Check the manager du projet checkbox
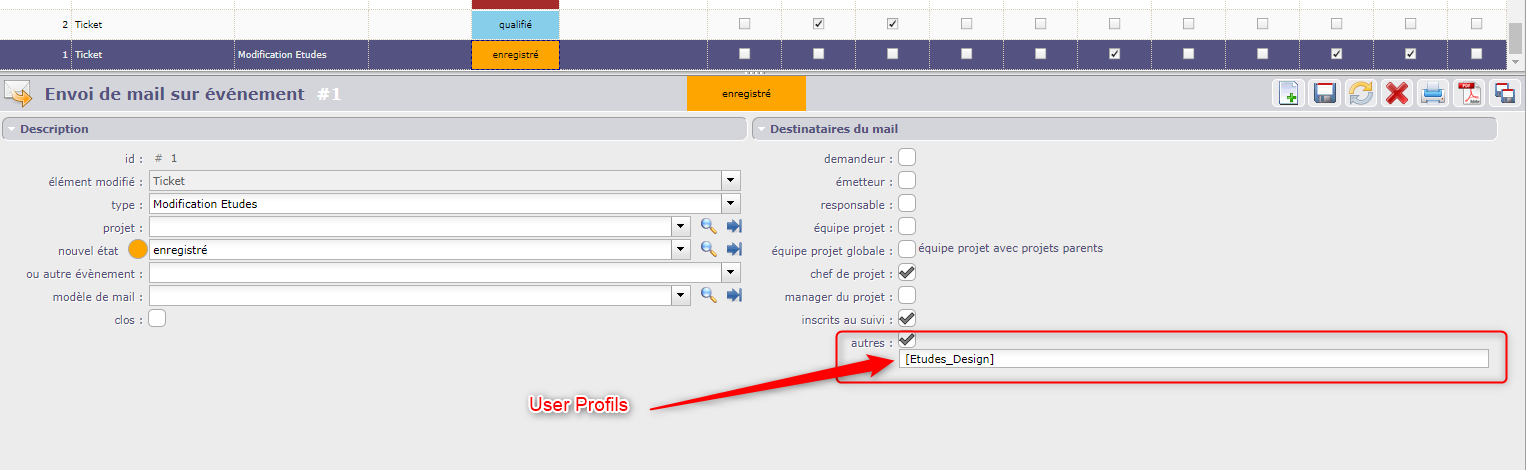1526x470 pixels. pyautogui.click(x=907, y=295)
